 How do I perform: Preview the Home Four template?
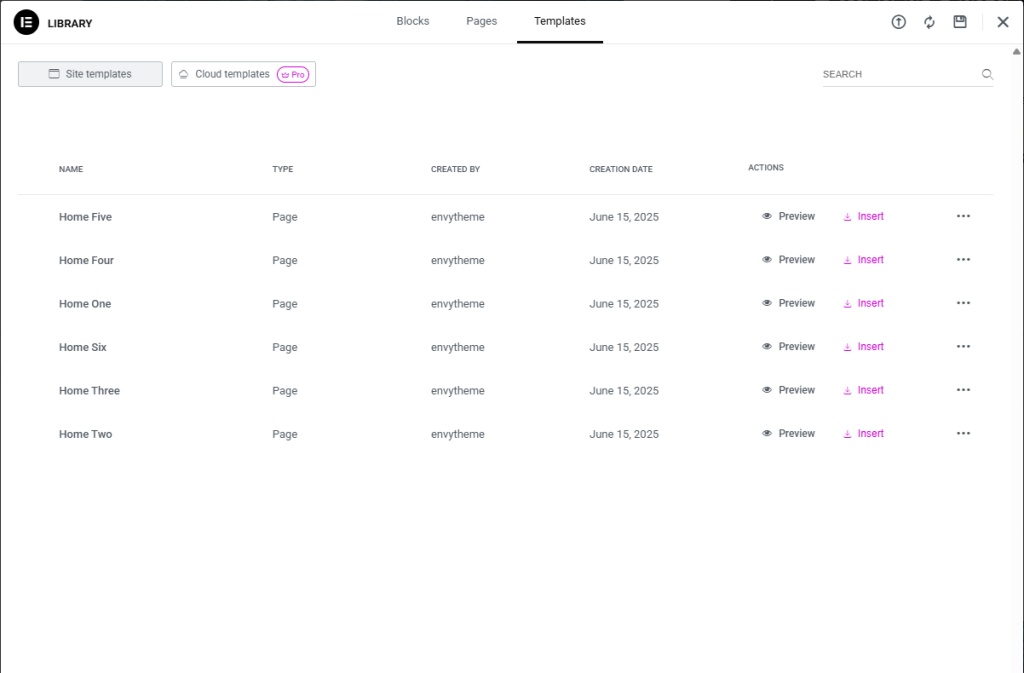(788, 260)
